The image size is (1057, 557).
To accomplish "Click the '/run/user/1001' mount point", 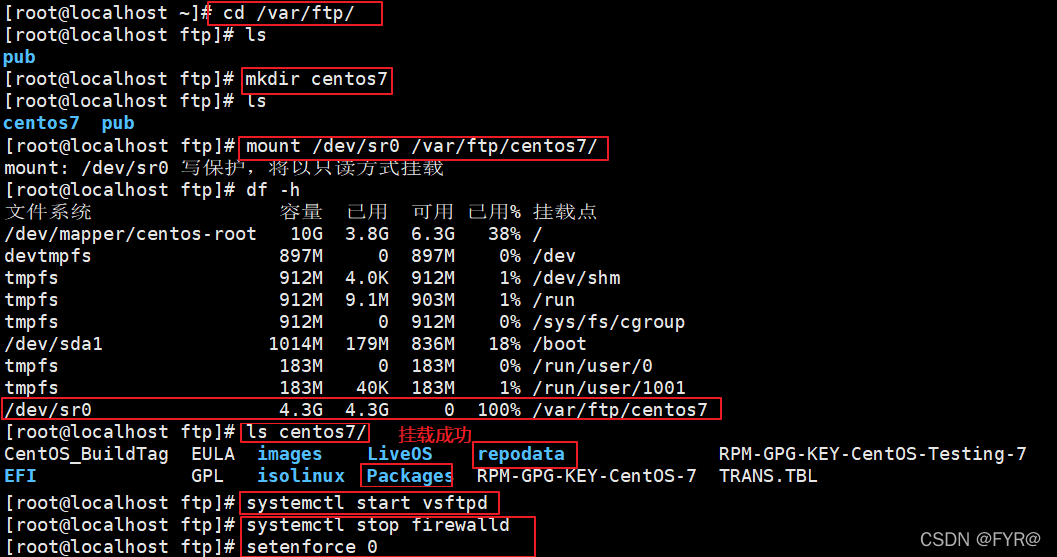I will coord(609,388).
